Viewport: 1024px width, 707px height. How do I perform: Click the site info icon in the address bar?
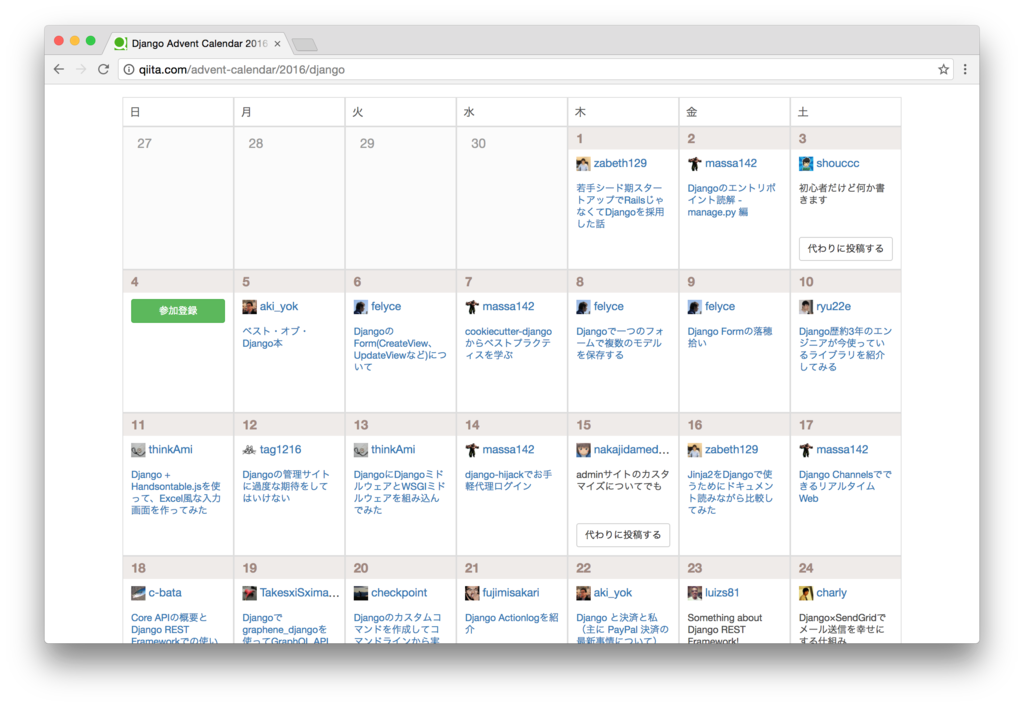tap(129, 69)
